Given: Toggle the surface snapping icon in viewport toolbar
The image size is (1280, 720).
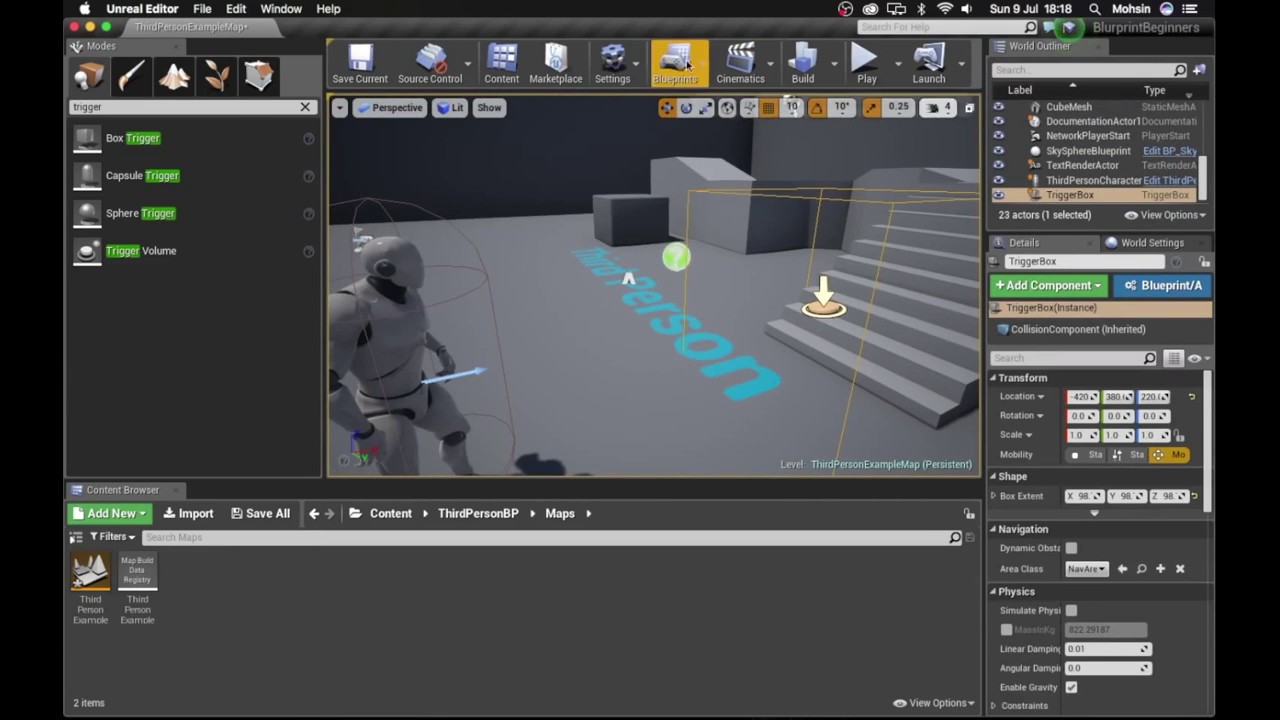Looking at the screenshot, I should coord(748,107).
